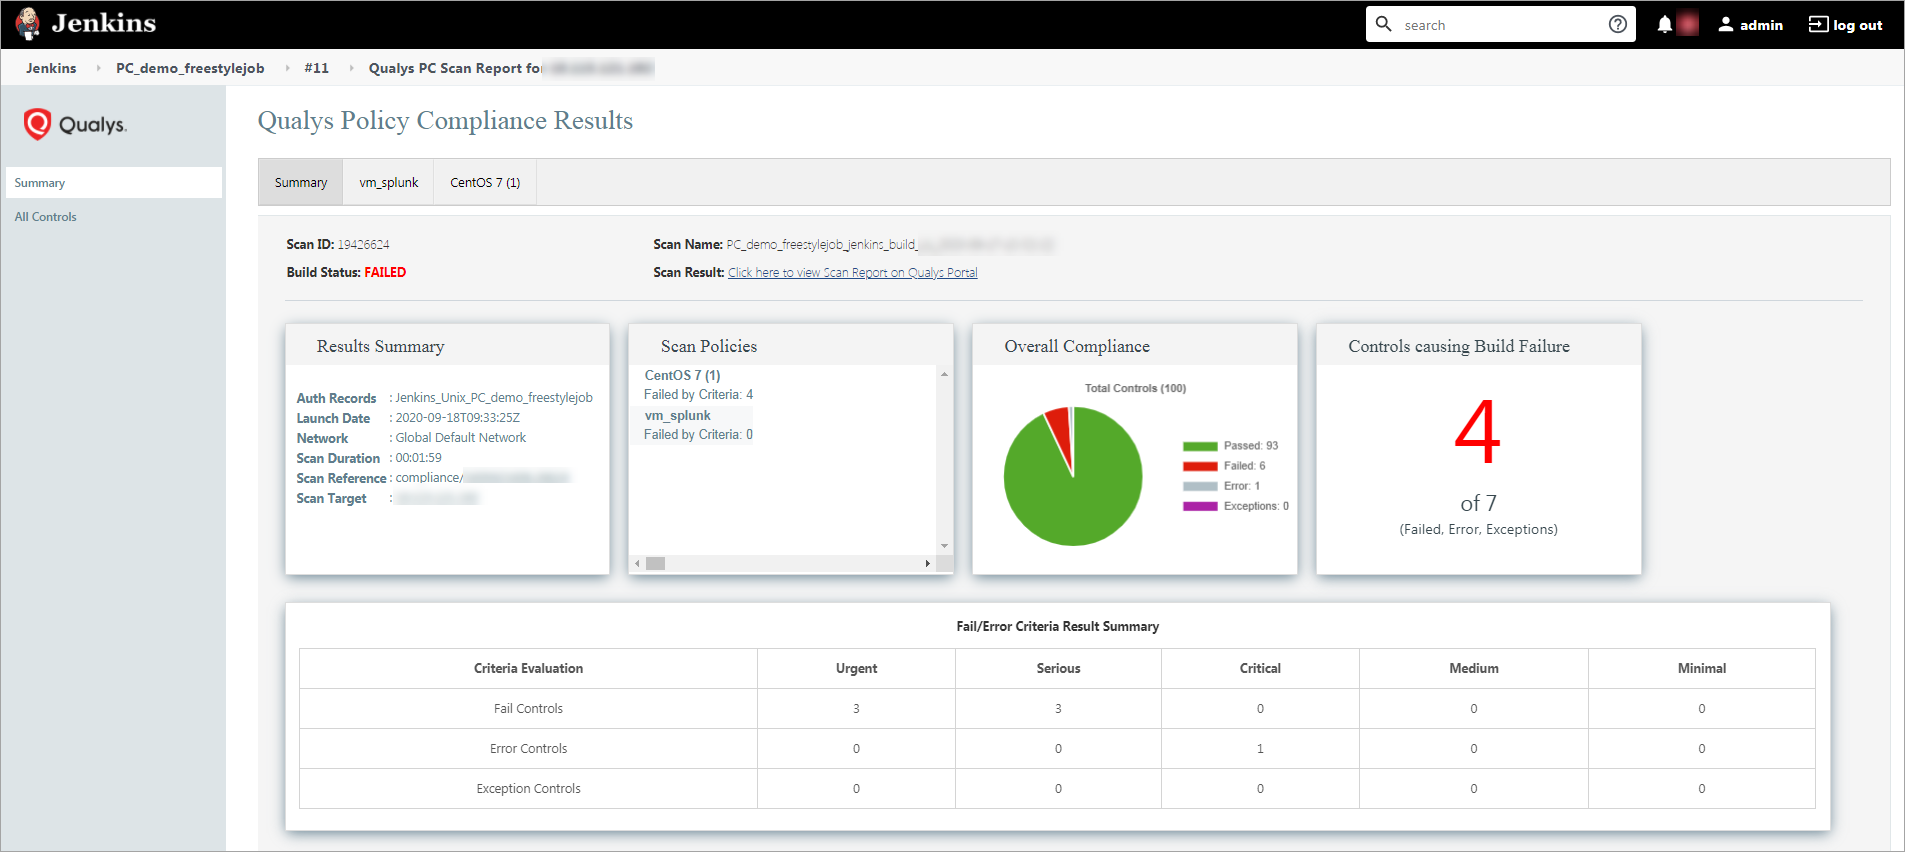Click the admin user icon
1905x852 pixels.
click(x=1725, y=25)
